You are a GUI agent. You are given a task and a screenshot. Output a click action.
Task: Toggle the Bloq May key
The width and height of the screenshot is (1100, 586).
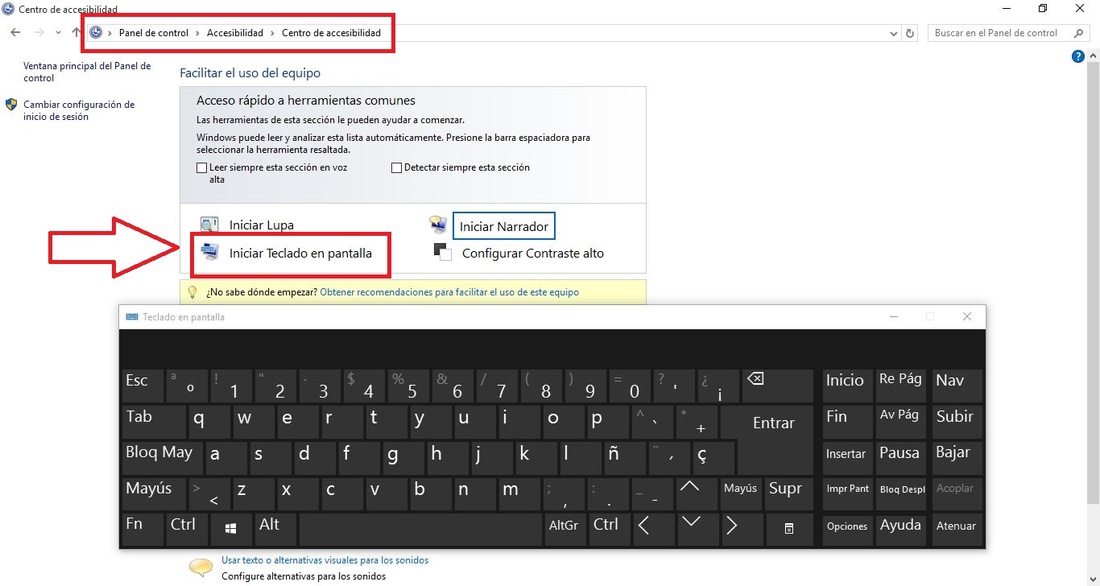click(162, 457)
